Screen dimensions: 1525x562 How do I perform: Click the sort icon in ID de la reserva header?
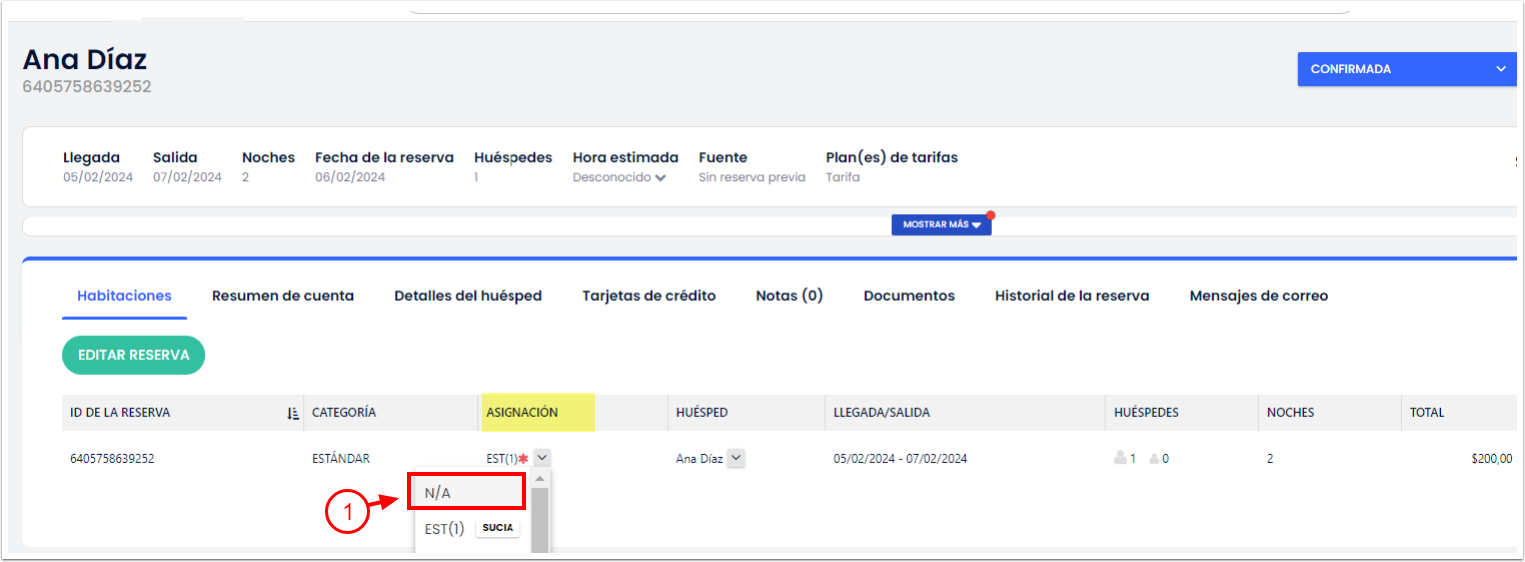(x=292, y=413)
